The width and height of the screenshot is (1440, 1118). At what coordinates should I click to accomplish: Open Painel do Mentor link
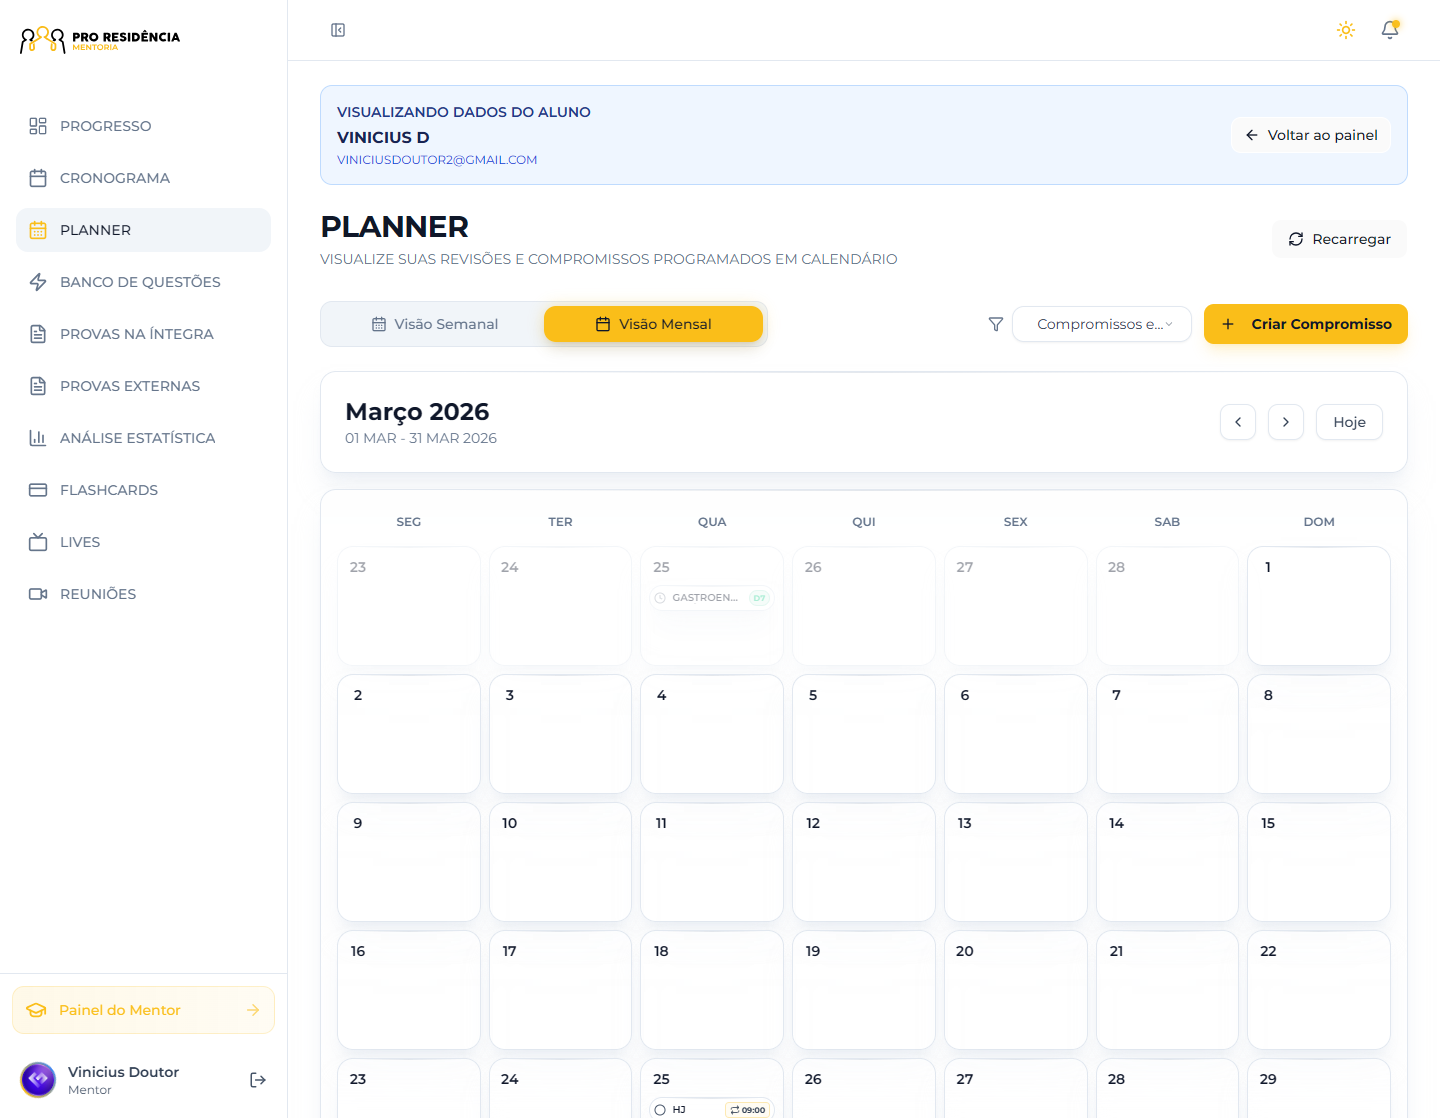pyautogui.click(x=143, y=1010)
